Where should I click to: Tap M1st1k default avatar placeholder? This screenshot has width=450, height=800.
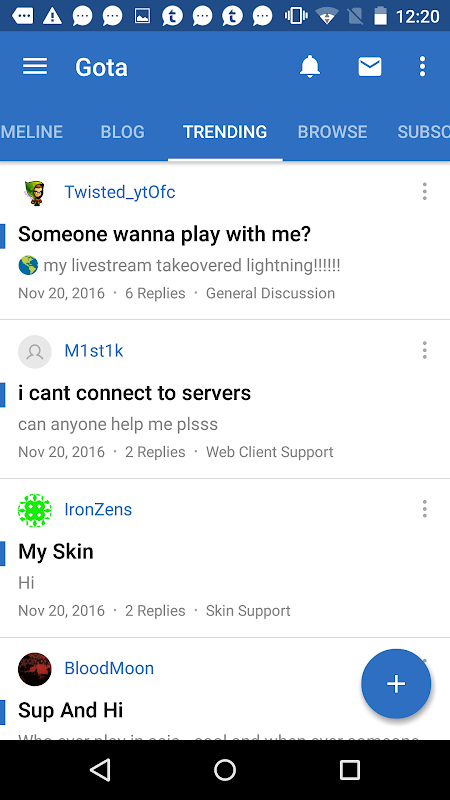[35, 352]
